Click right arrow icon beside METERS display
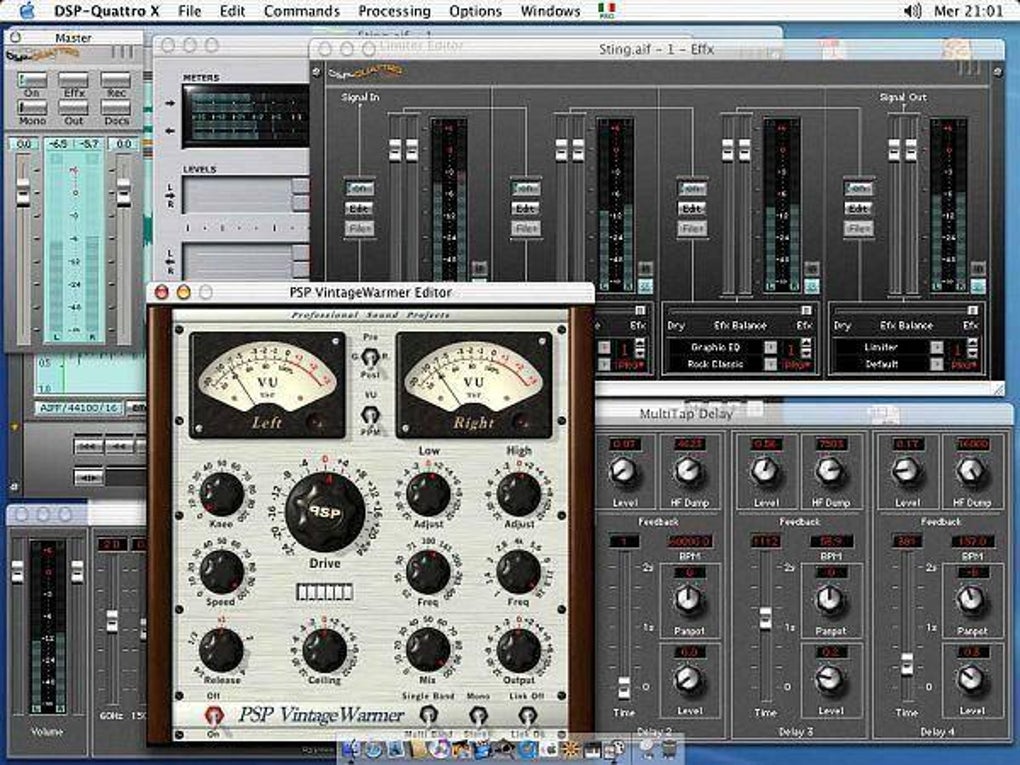This screenshot has width=1020, height=765. point(170,103)
